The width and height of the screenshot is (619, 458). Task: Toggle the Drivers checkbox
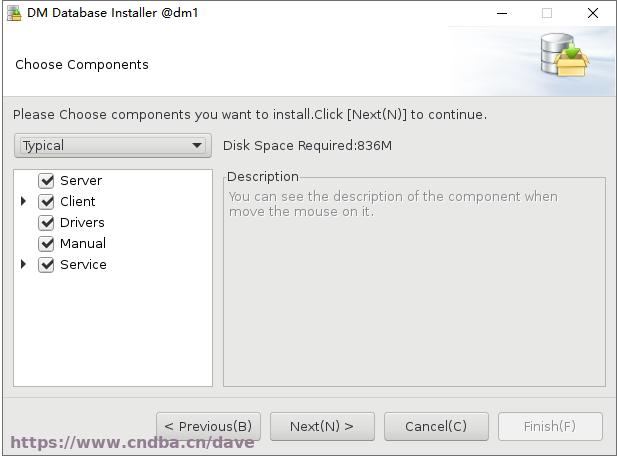pyautogui.click(x=46, y=223)
